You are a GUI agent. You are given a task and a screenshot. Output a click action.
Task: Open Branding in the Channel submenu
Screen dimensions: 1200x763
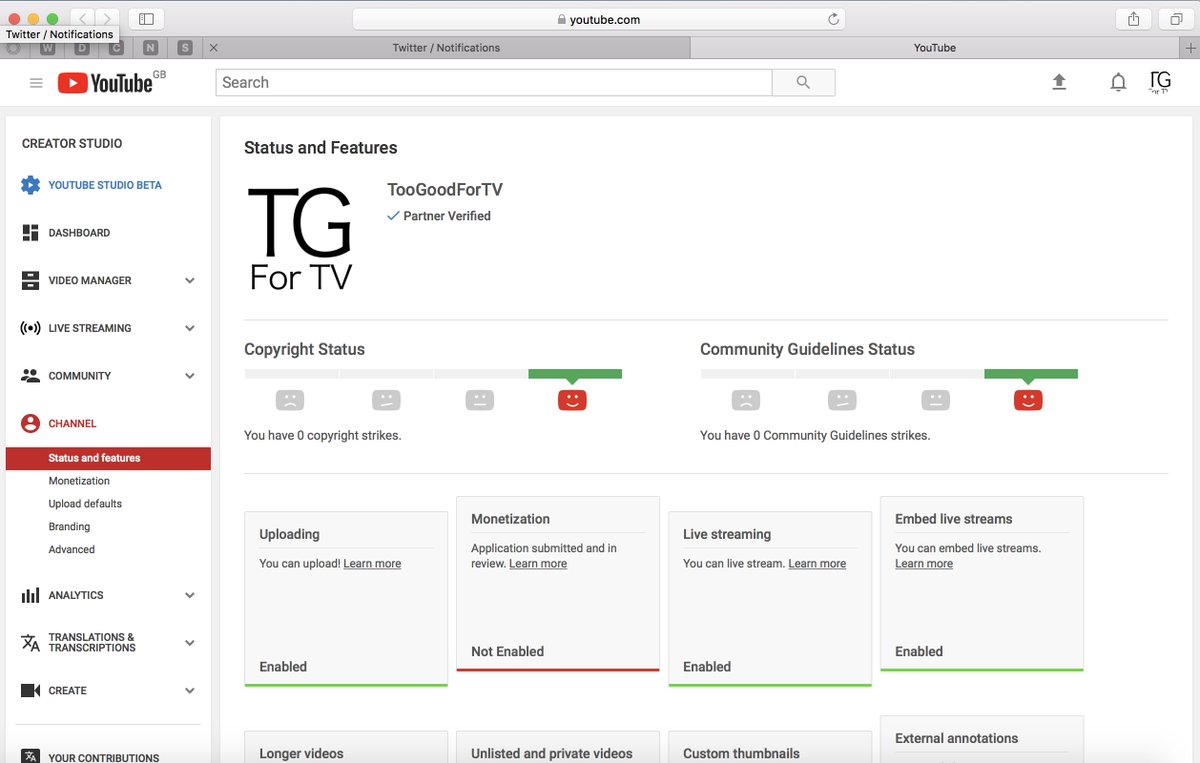pyautogui.click(x=69, y=527)
